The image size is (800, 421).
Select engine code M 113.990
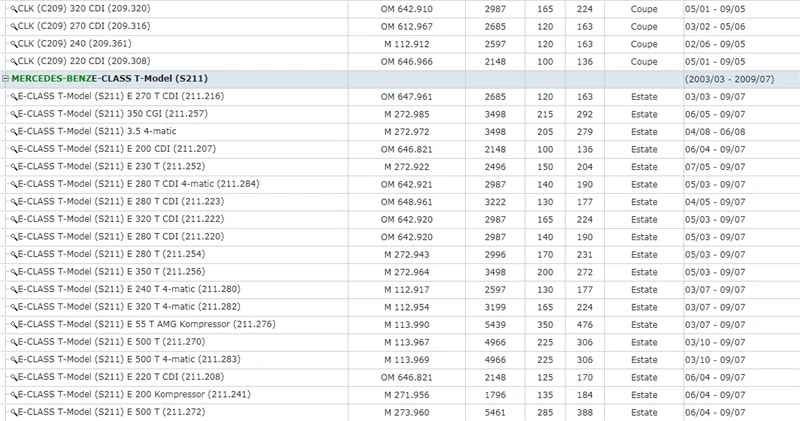(407, 325)
